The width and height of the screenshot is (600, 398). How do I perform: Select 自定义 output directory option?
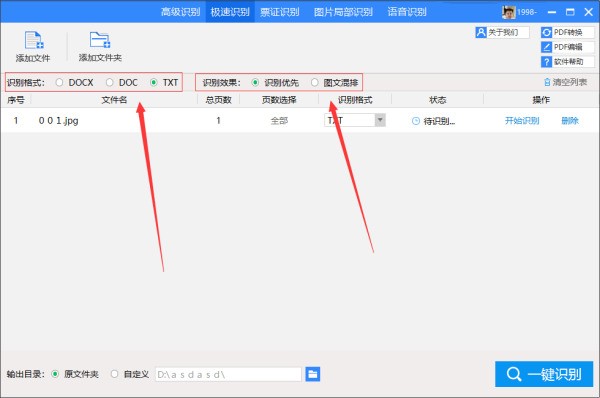point(114,374)
